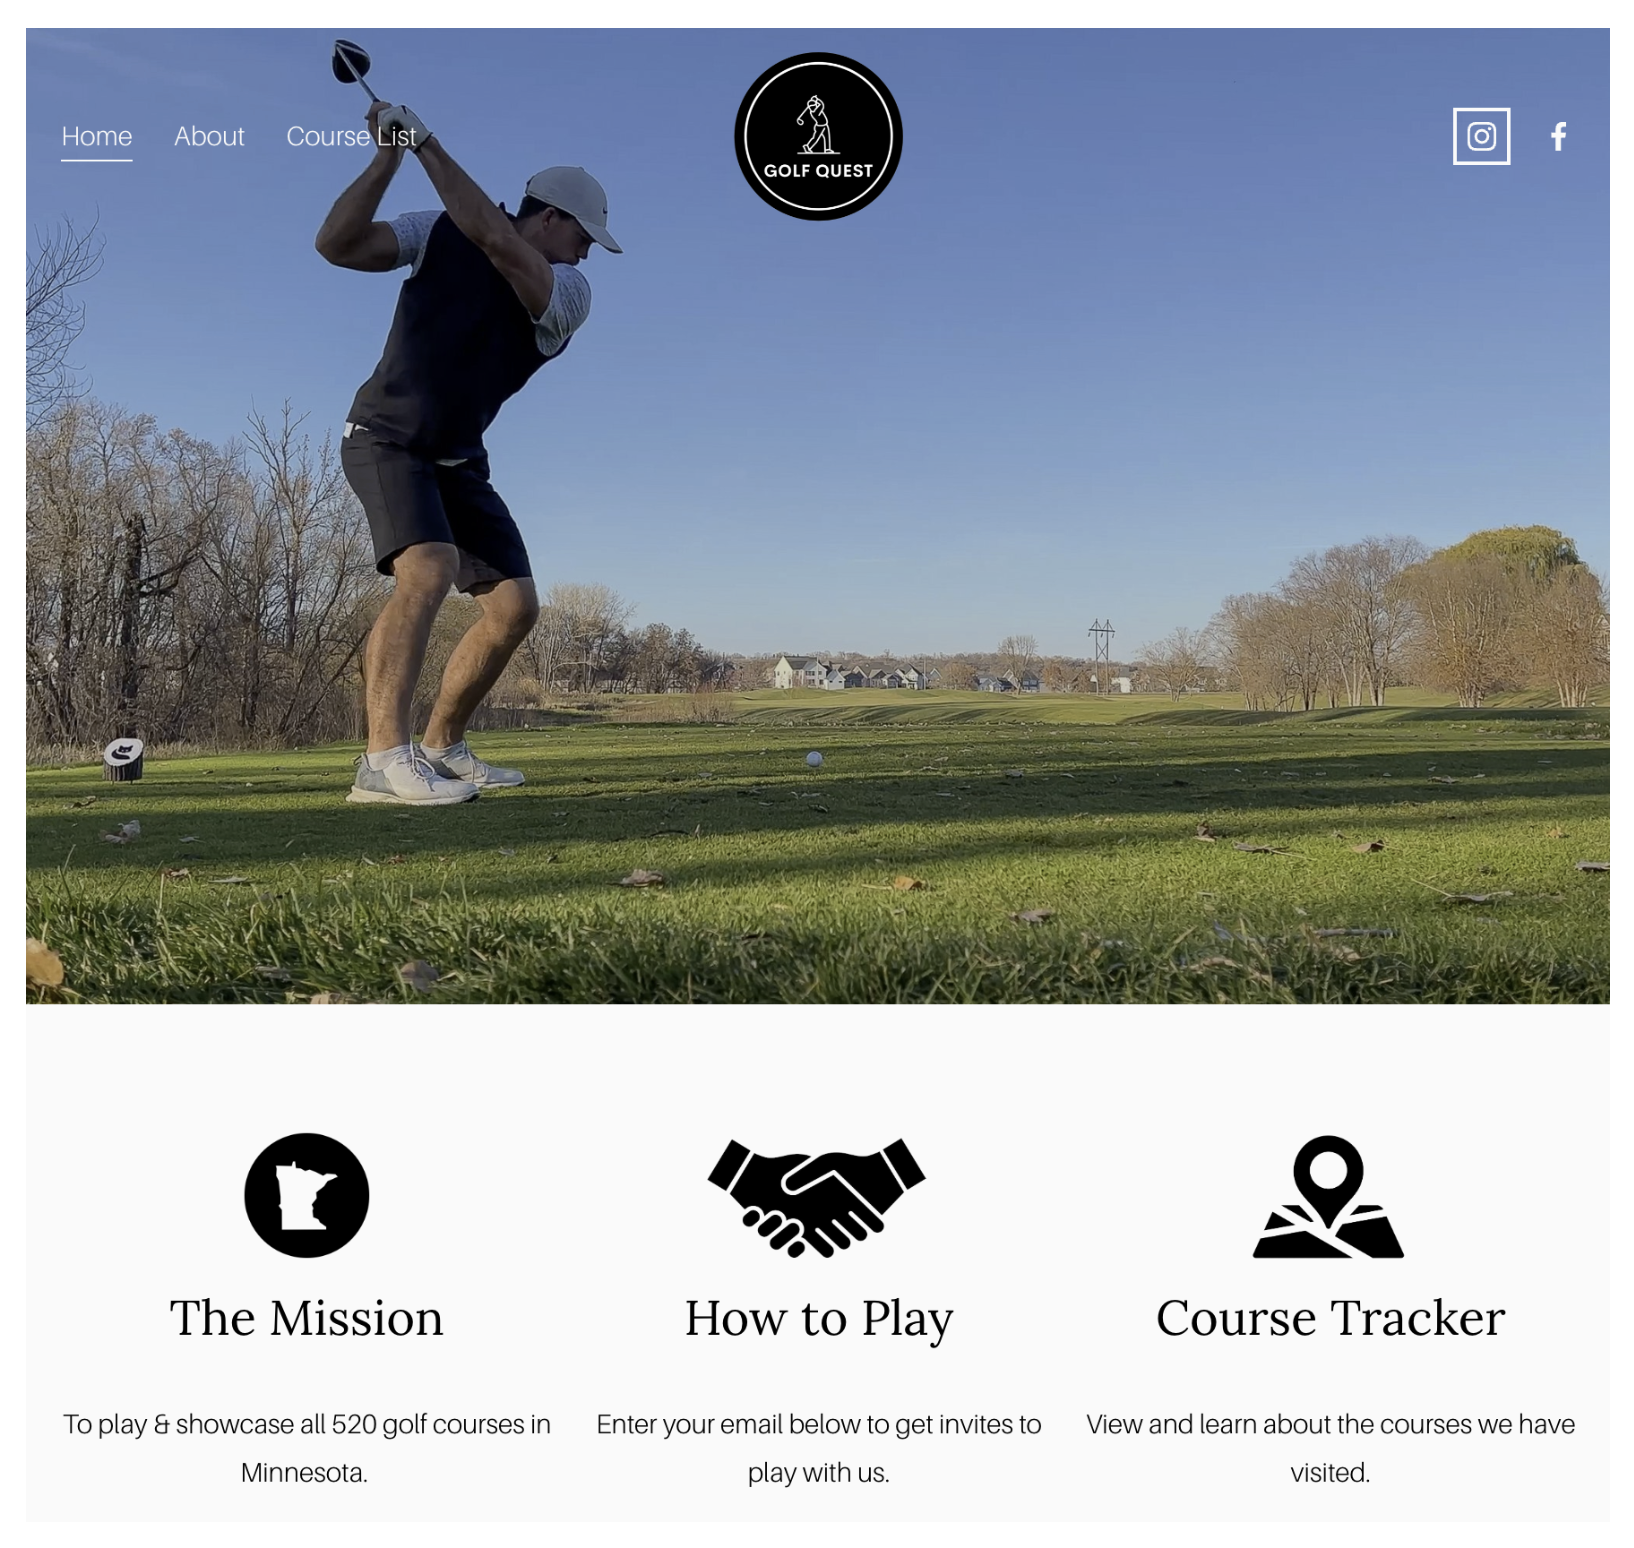1634x1548 pixels.
Task: Click the Minnesota state icon
Action: tap(306, 1195)
